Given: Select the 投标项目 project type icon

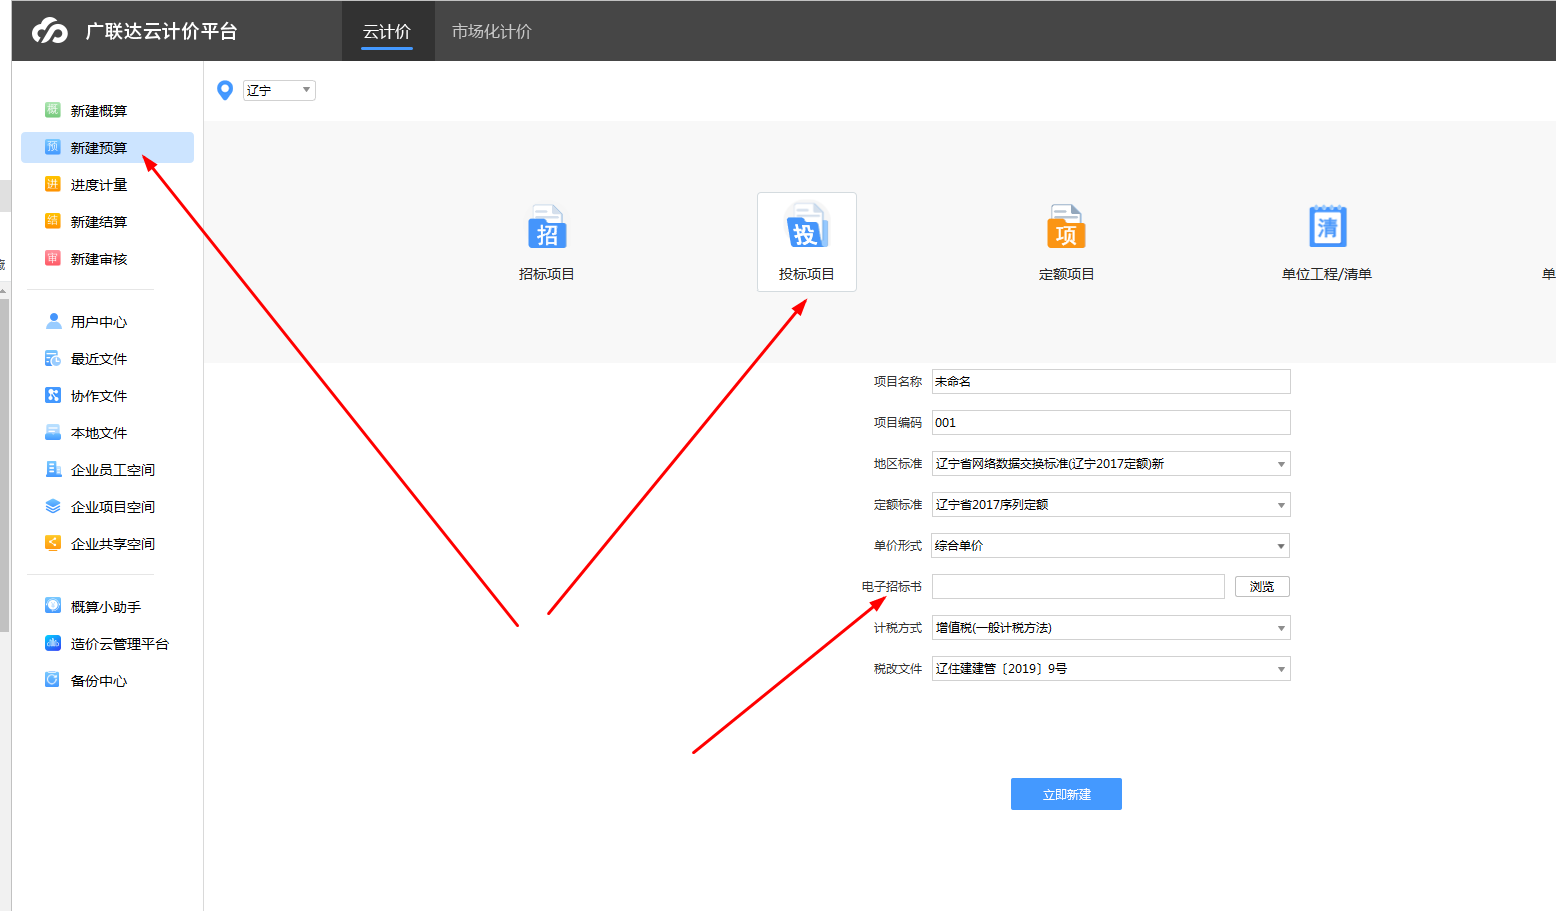Looking at the screenshot, I should (806, 227).
